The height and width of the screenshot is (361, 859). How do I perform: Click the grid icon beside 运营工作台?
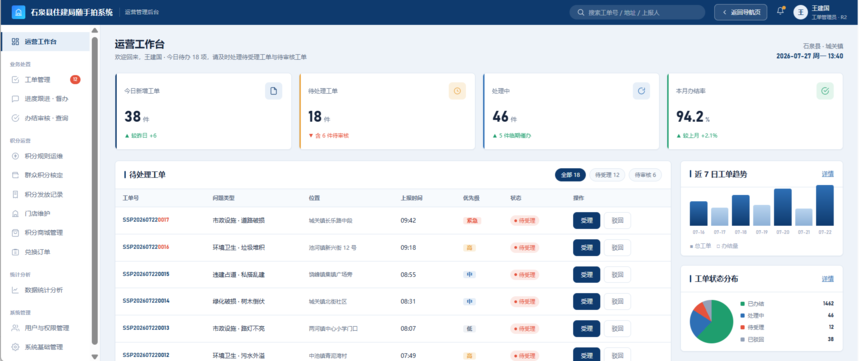point(15,42)
